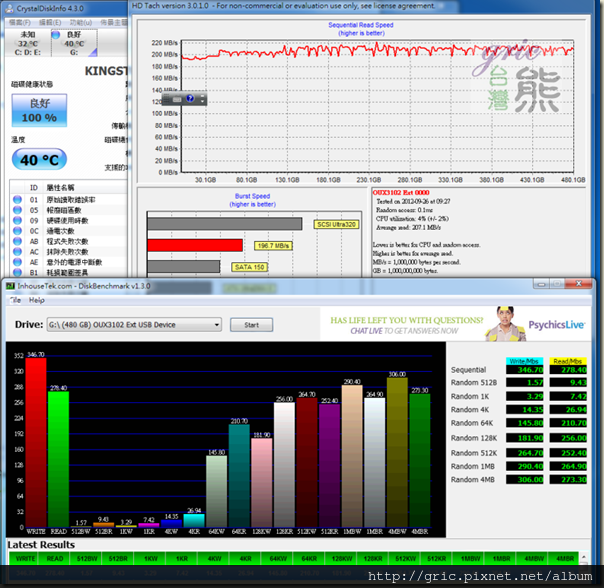Click Random 4MB write value 306.00
Image resolution: width=604 pixels, height=588 pixels.
[525, 479]
